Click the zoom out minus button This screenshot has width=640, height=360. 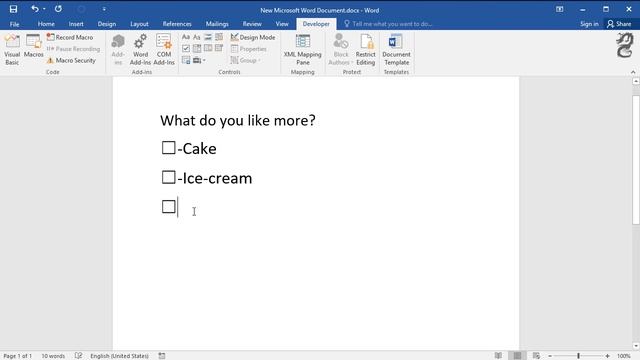pyautogui.click(x=550, y=356)
